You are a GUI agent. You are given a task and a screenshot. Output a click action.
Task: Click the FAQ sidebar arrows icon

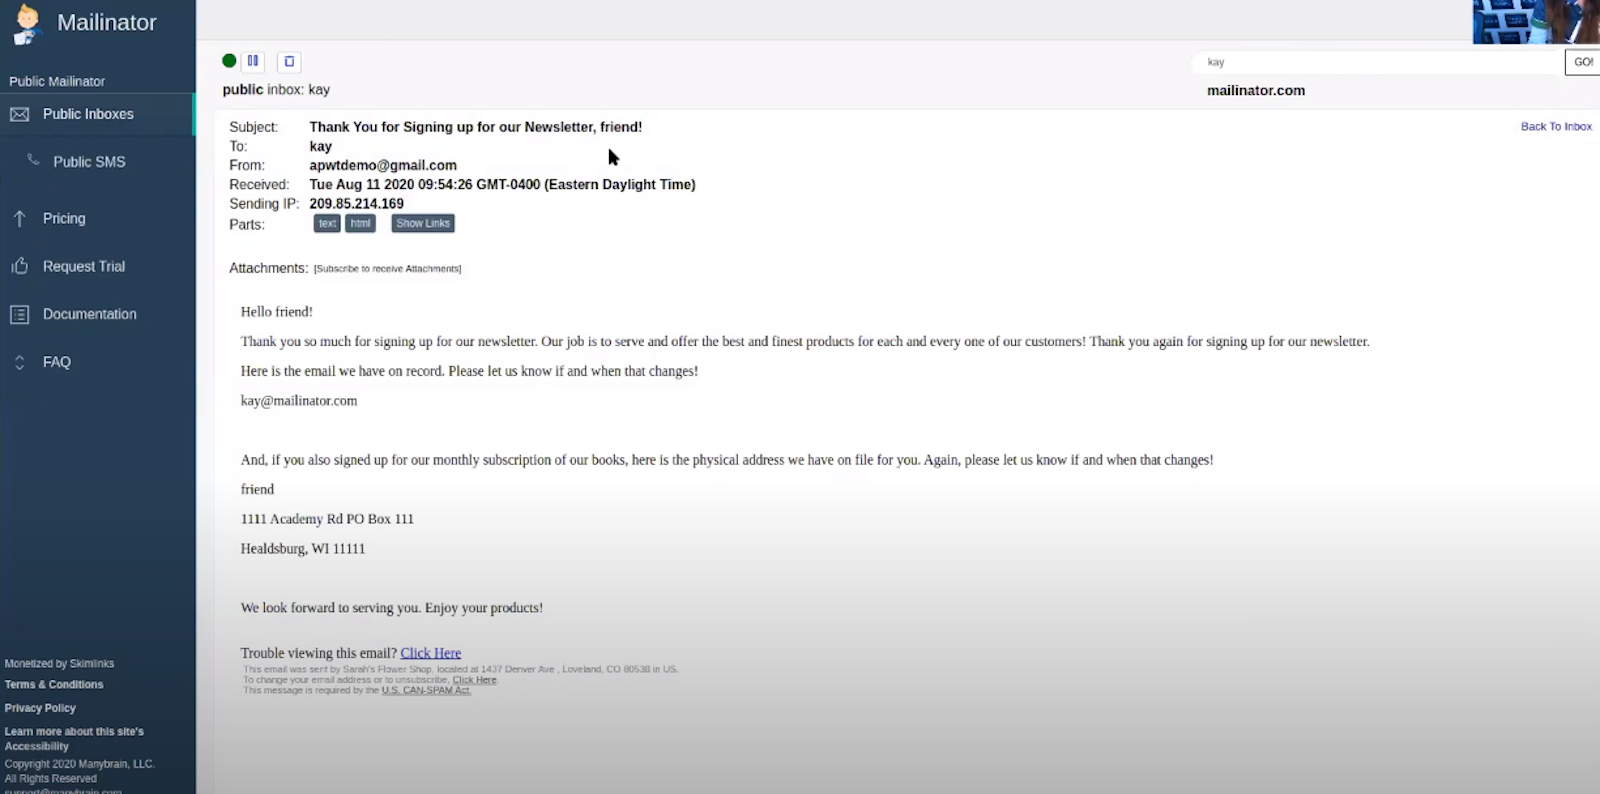tap(19, 362)
